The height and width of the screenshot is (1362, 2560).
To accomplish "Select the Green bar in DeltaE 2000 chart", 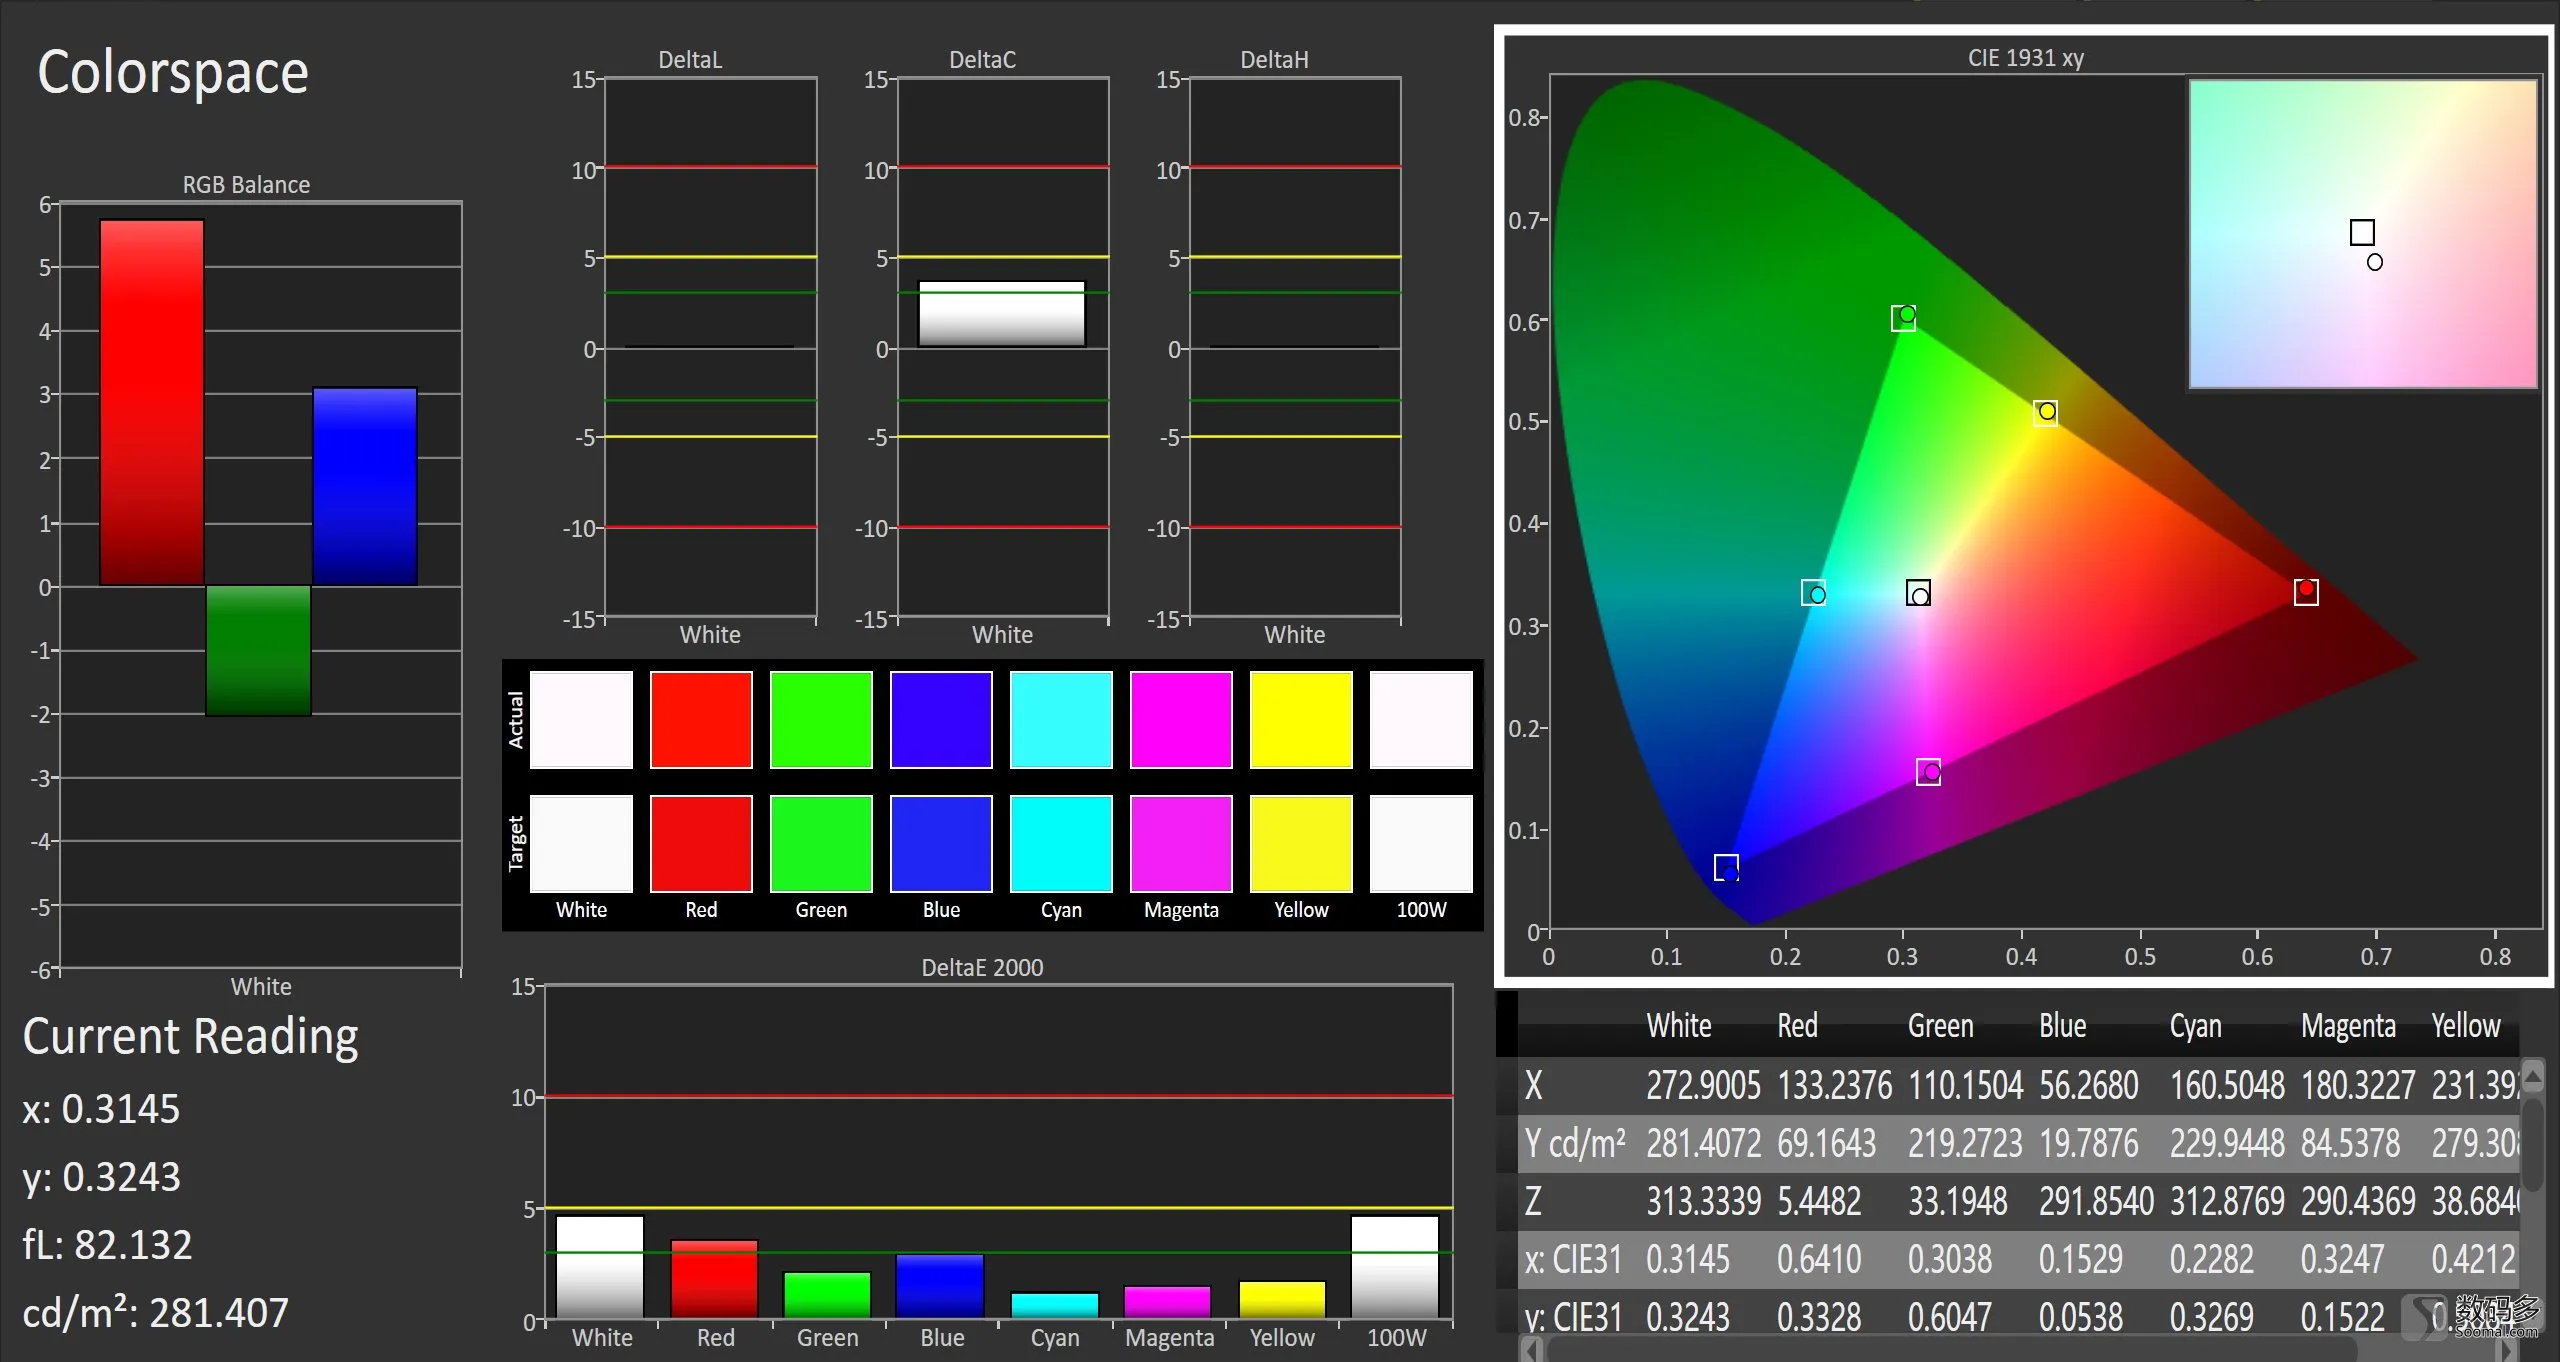I will 827,1296.
